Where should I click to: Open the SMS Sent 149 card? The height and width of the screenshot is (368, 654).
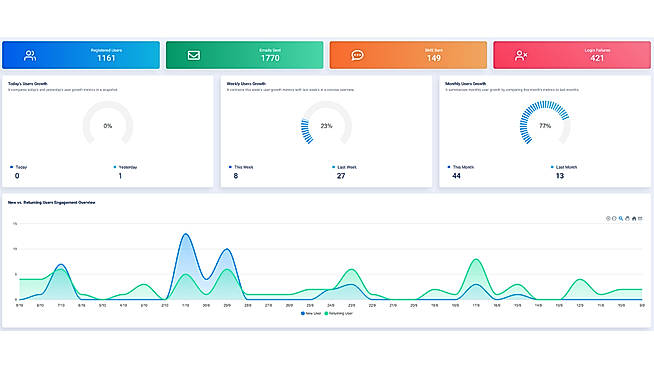[x=408, y=55]
